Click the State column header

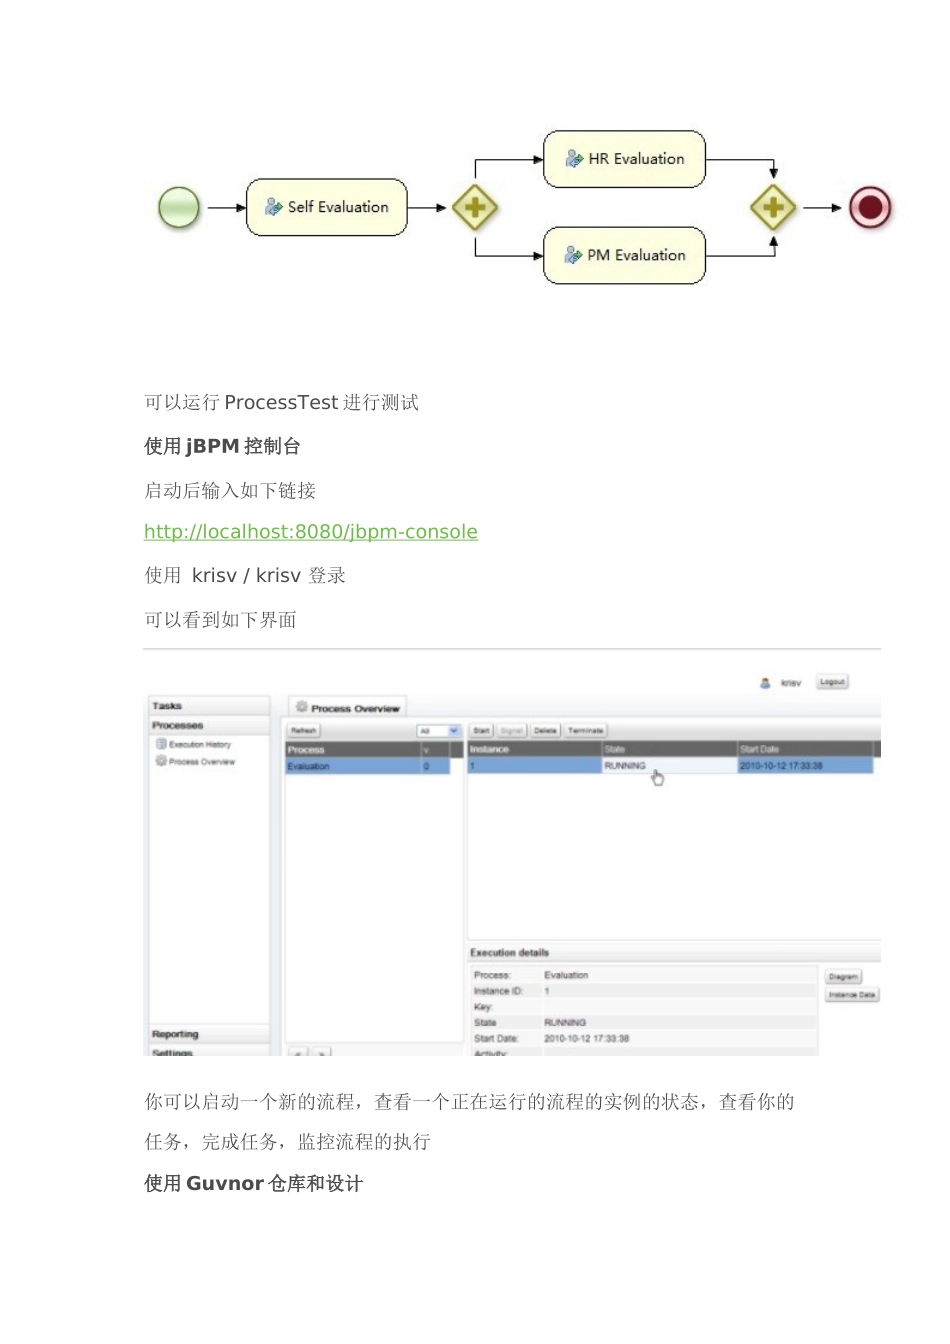668,749
